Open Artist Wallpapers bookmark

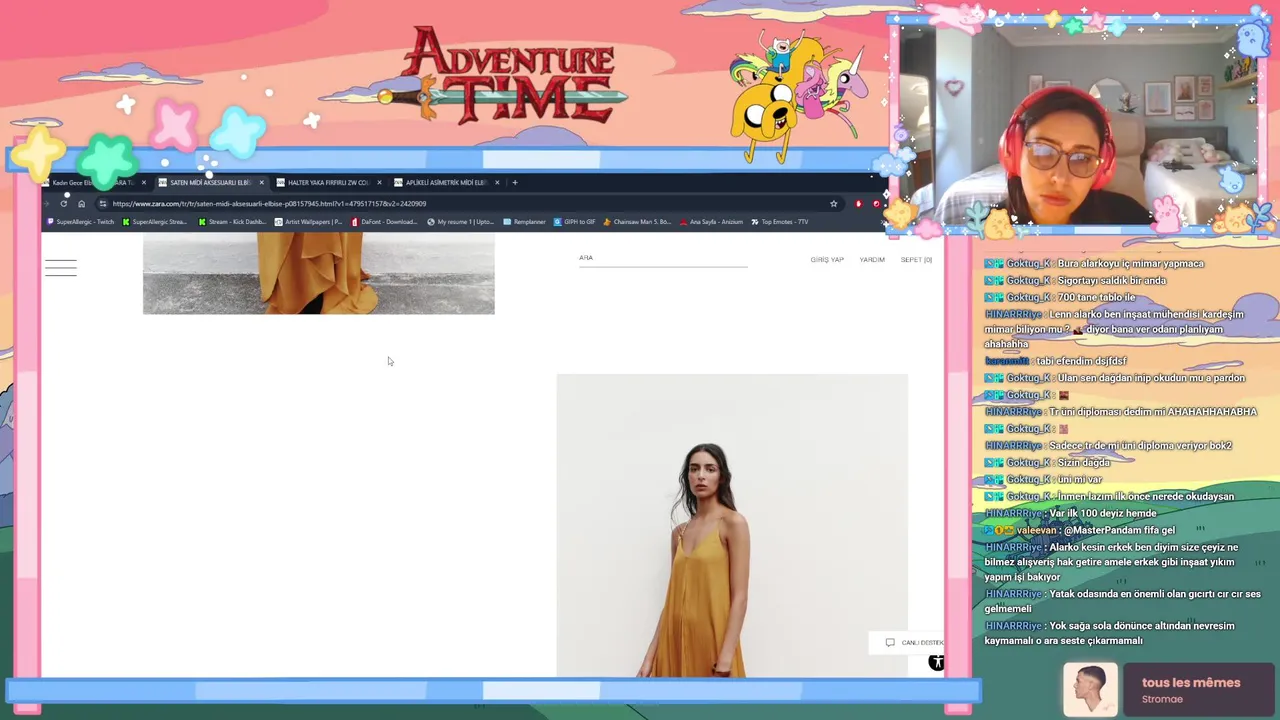coord(308,222)
